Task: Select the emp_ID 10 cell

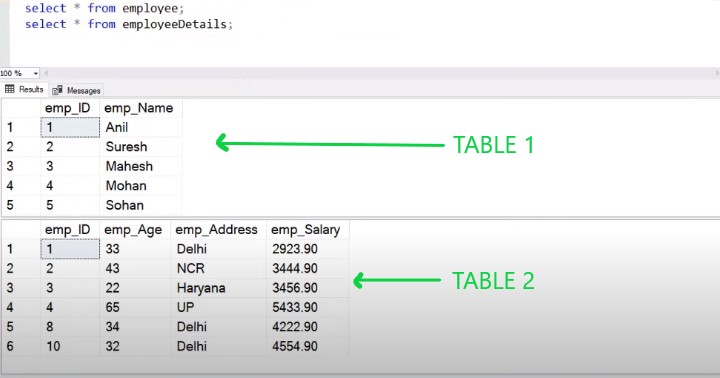Action: 70,346
